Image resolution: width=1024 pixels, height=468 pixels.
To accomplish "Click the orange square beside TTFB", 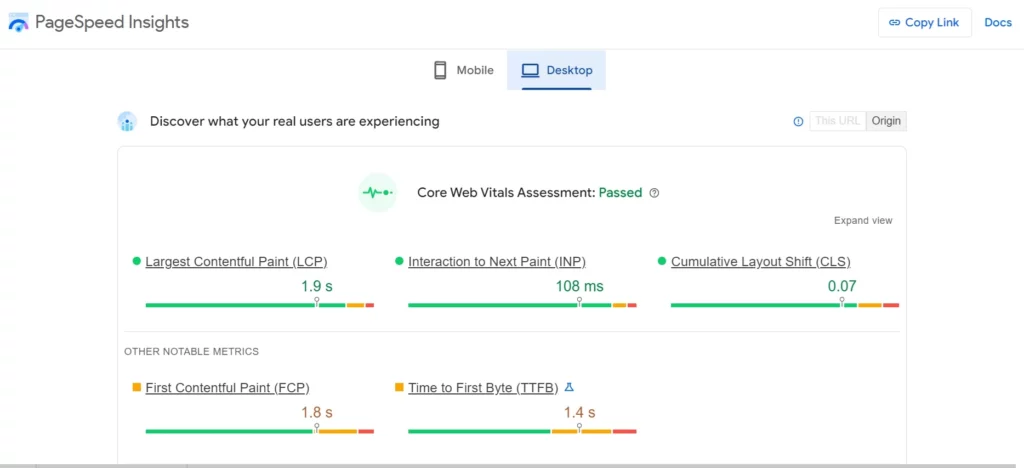I will click(x=399, y=387).
